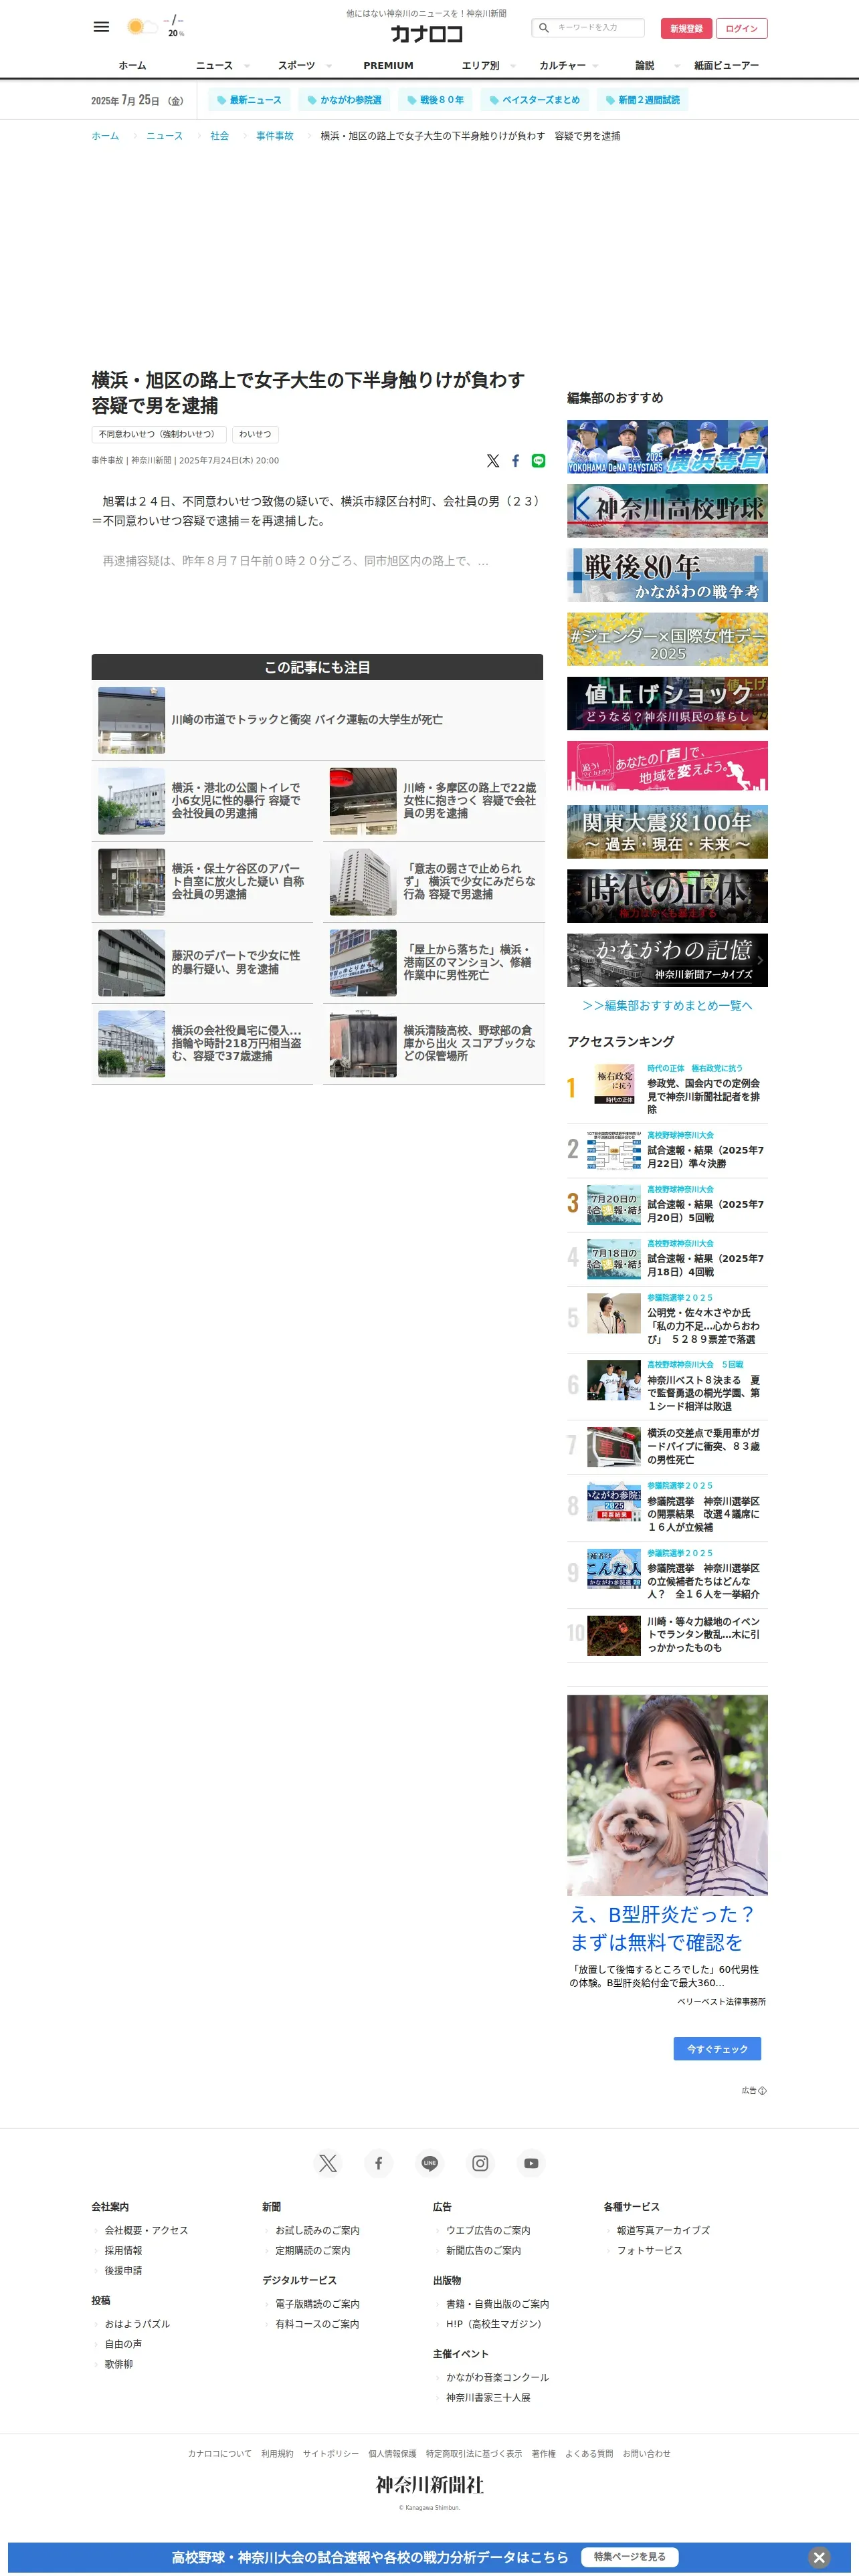Close the bottom banner with X
859x2576 pixels.
pos(819,2557)
